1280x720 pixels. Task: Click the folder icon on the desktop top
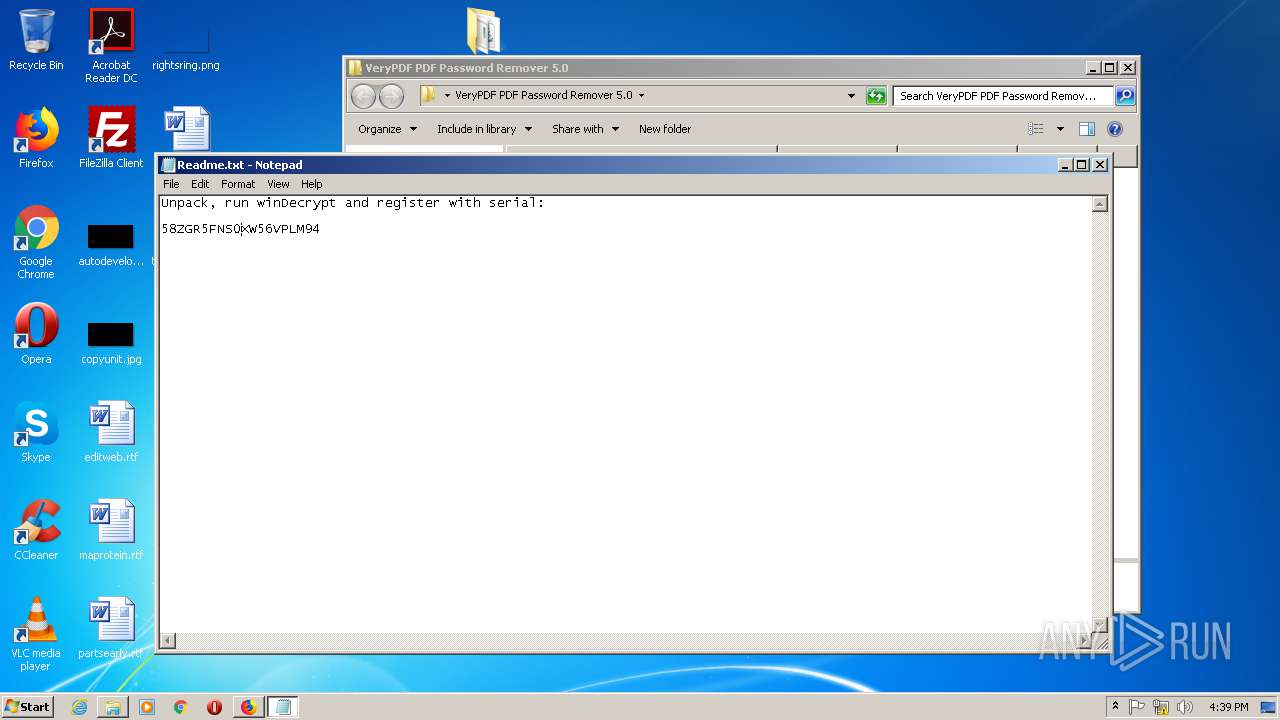[x=485, y=30]
